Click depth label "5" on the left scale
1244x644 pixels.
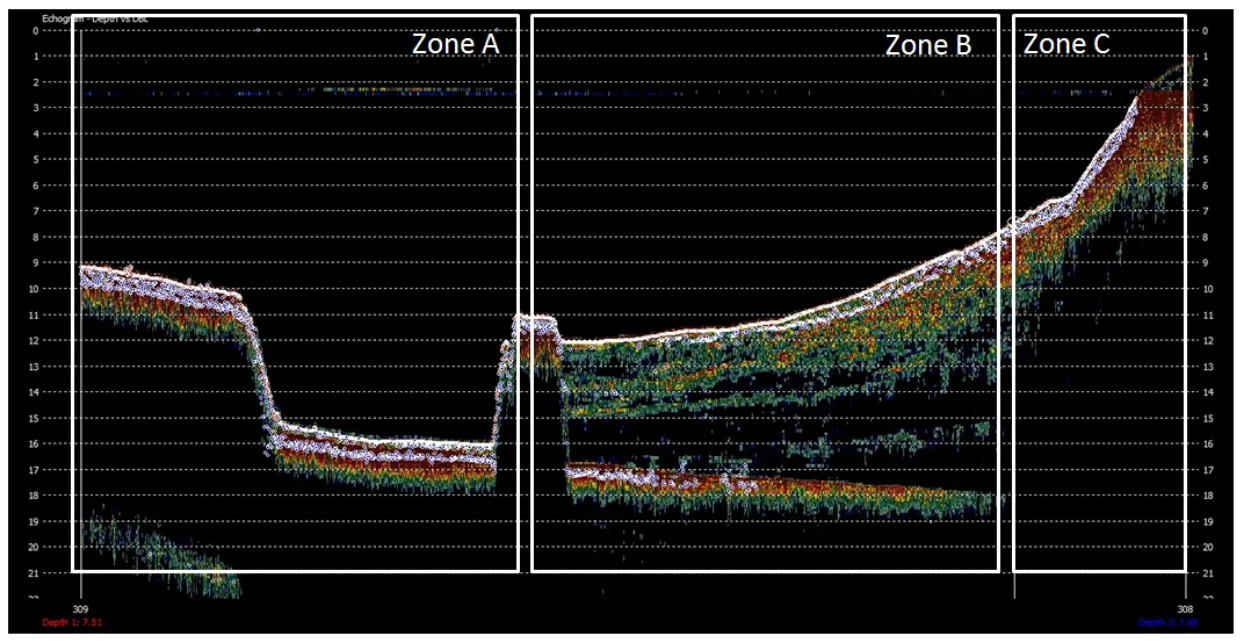tap(35, 159)
